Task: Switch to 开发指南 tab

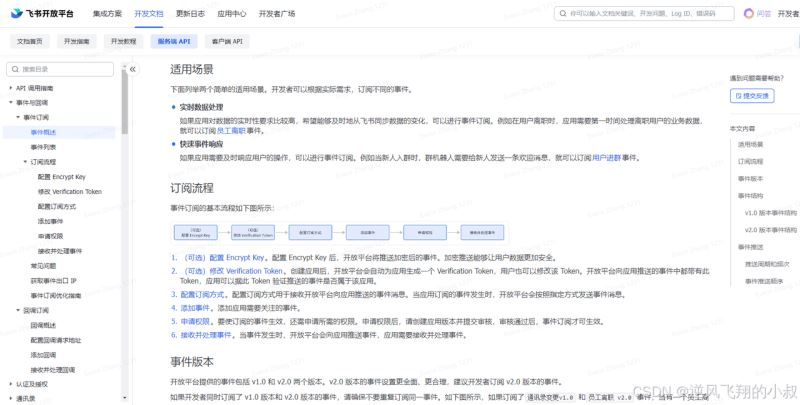Action: (77, 41)
